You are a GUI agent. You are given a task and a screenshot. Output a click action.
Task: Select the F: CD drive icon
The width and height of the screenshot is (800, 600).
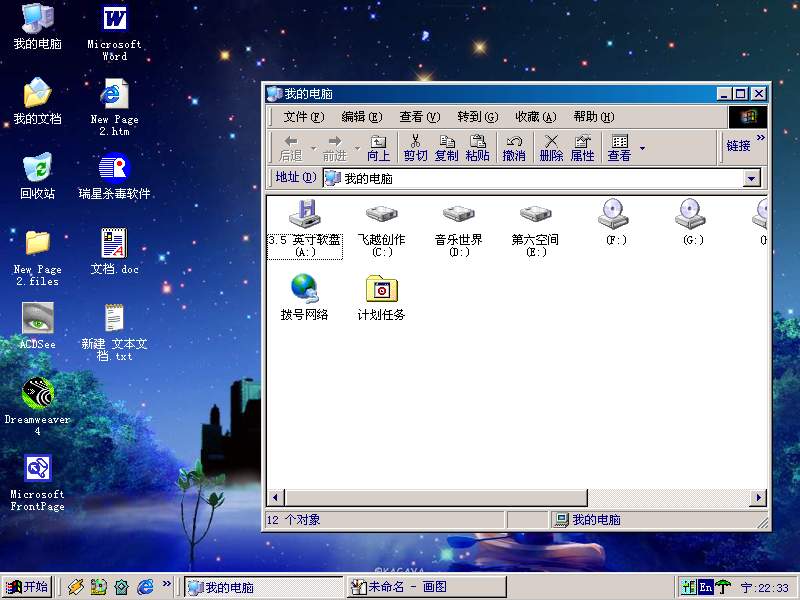[614, 222]
